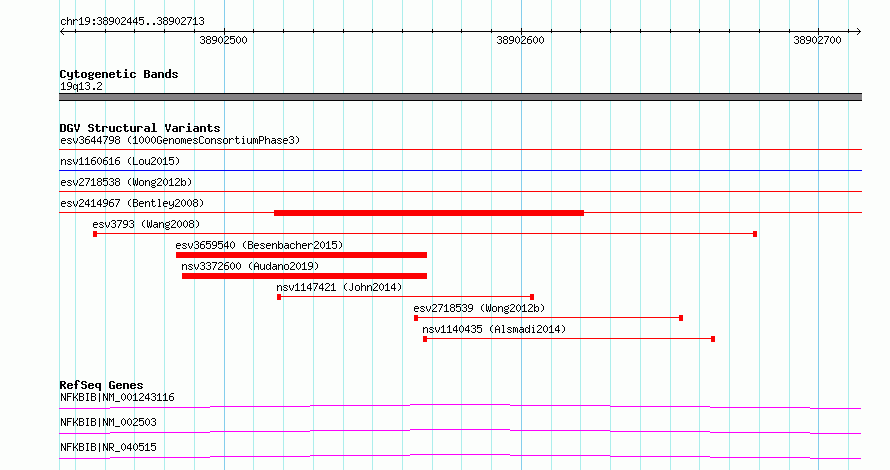The image size is (890, 470).
Task: Open the DGV Structural Variants track title
Action: (x=140, y=128)
